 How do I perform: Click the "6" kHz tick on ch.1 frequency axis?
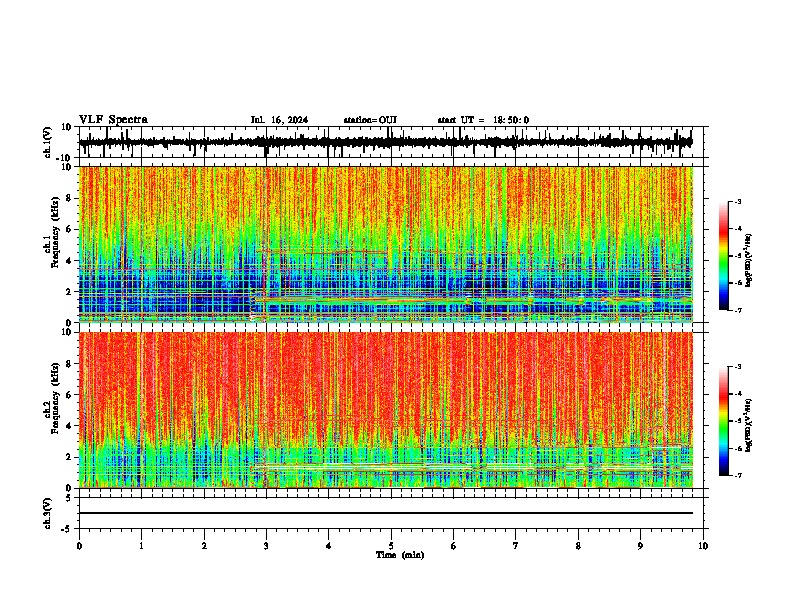pyautogui.click(x=69, y=230)
